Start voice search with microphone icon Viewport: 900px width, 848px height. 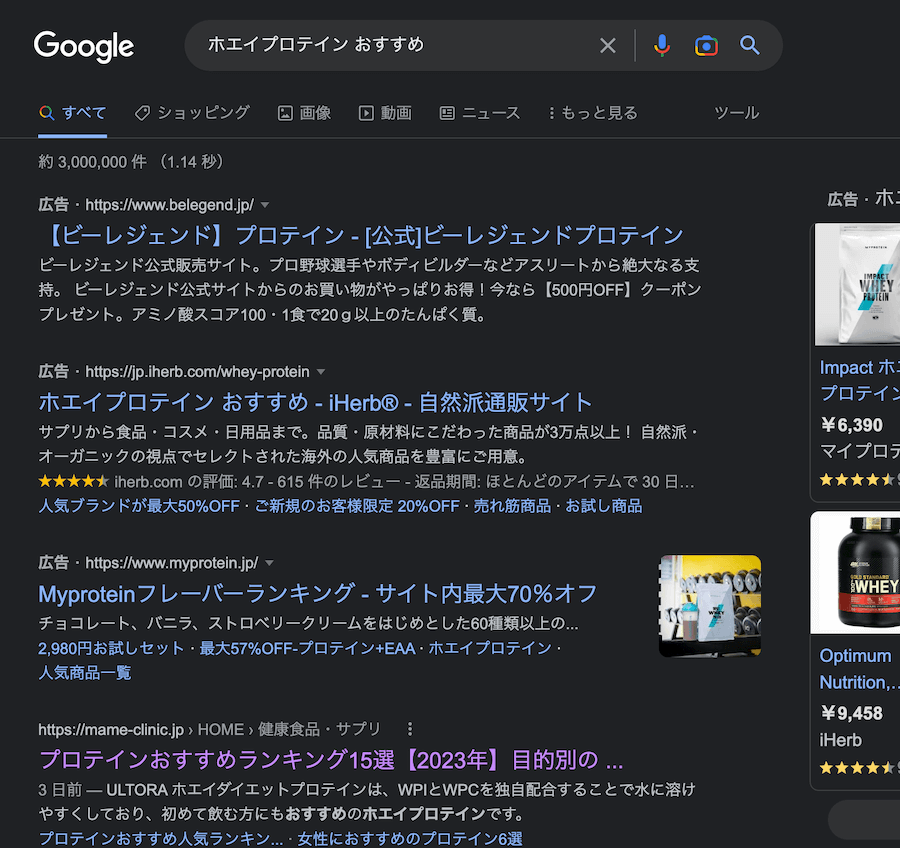pos(661,46)
